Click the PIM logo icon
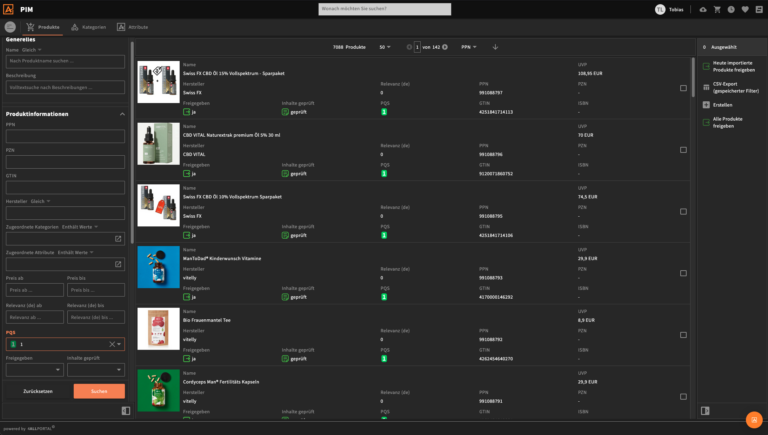This screenshot has height=435, width=768. [x=8, y=9]
